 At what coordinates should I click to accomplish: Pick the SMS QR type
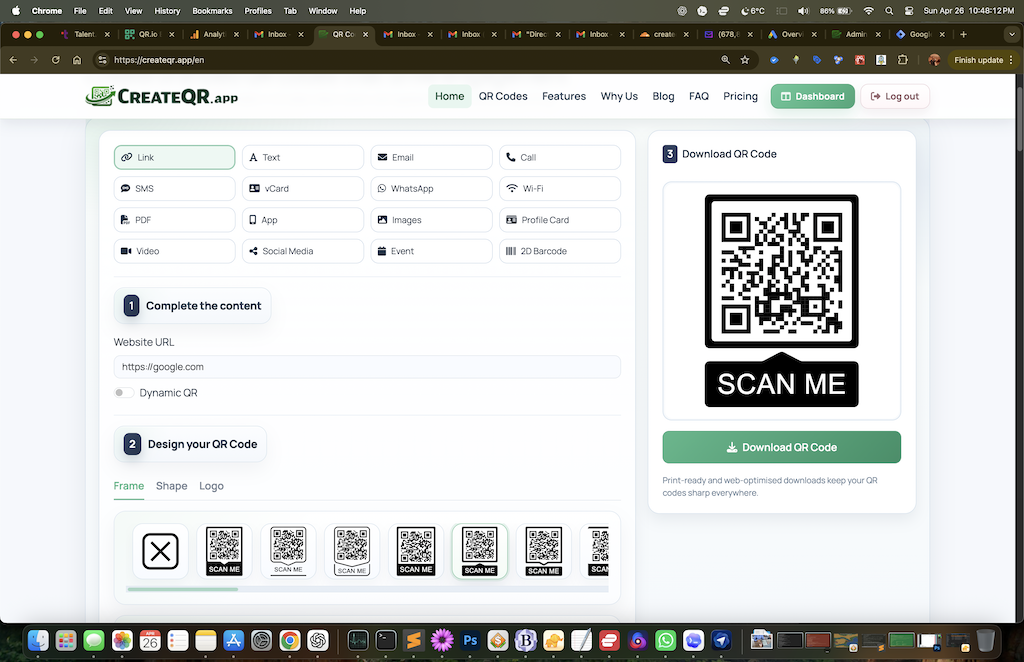point(174,189)
